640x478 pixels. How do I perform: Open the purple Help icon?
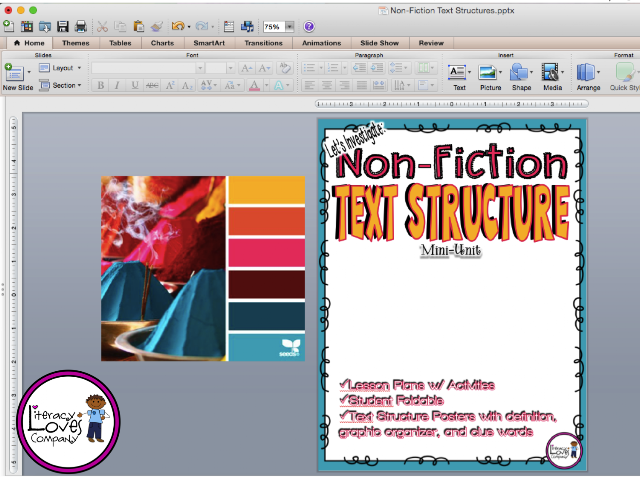[x=309, y=27]
